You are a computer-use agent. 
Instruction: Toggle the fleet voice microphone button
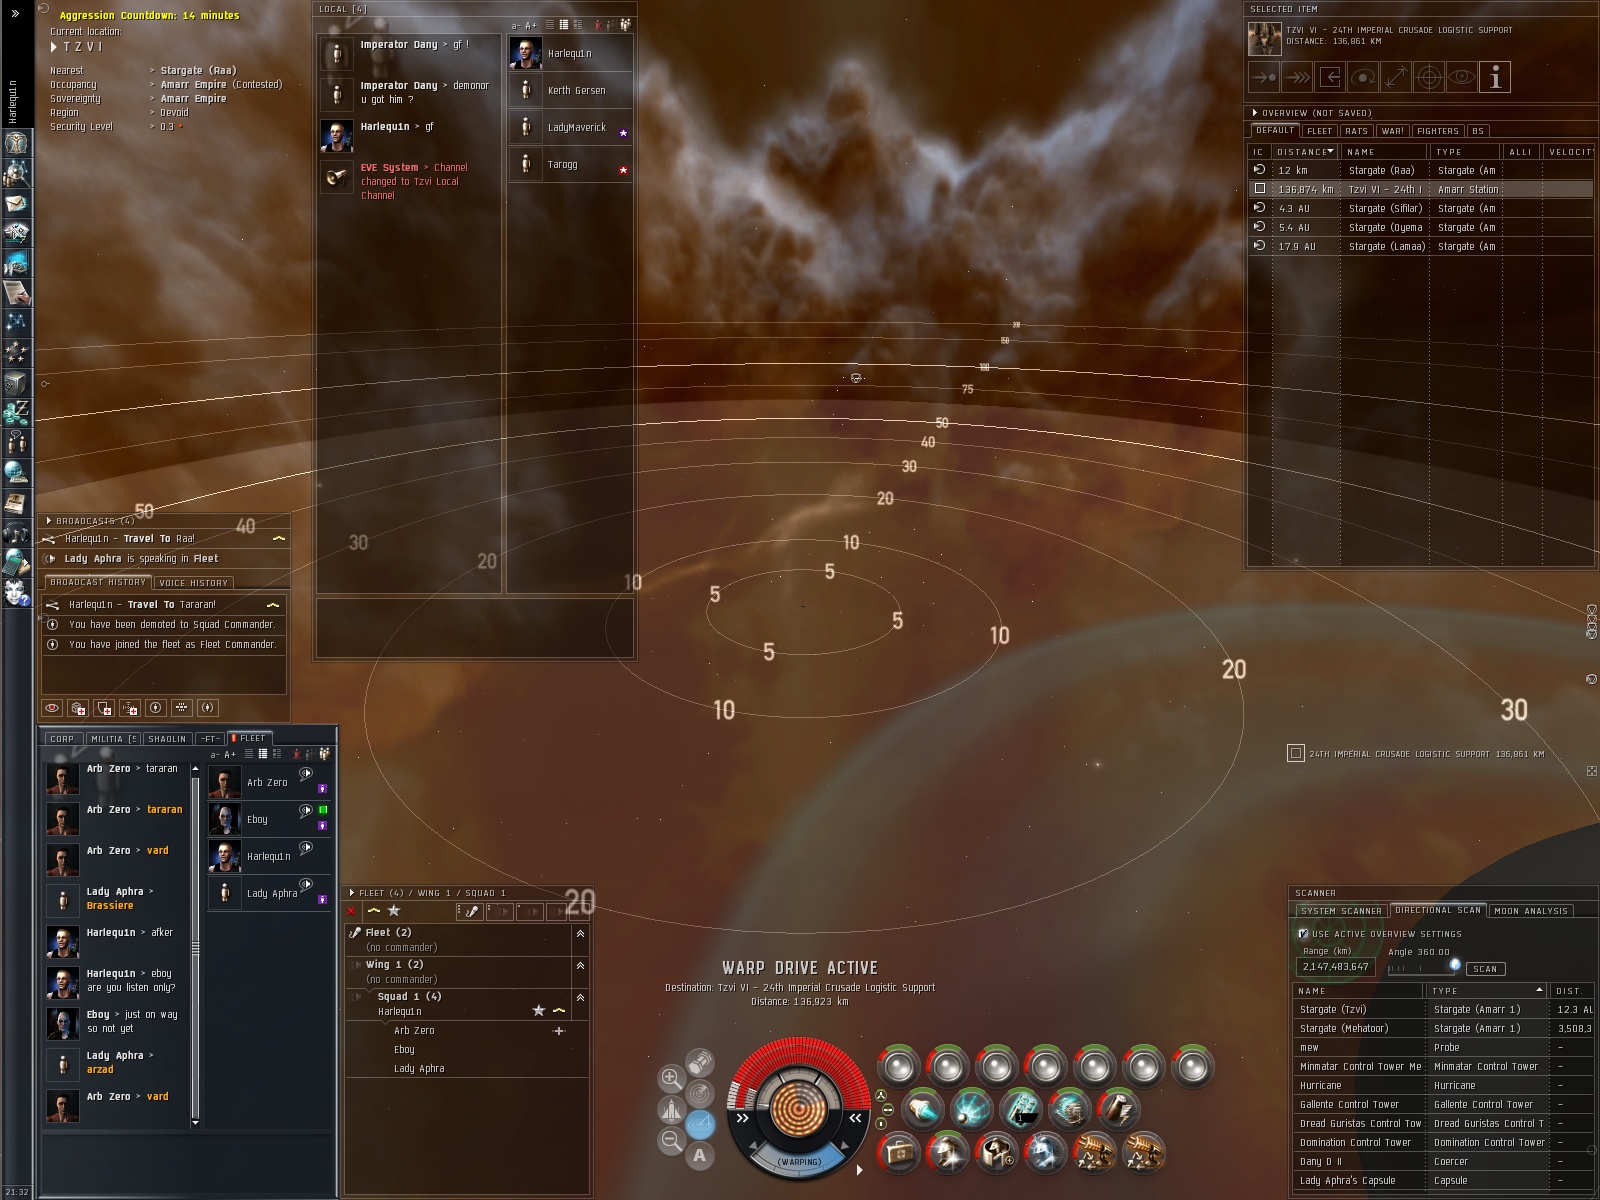pyautogui.click(x=470, y=911)
